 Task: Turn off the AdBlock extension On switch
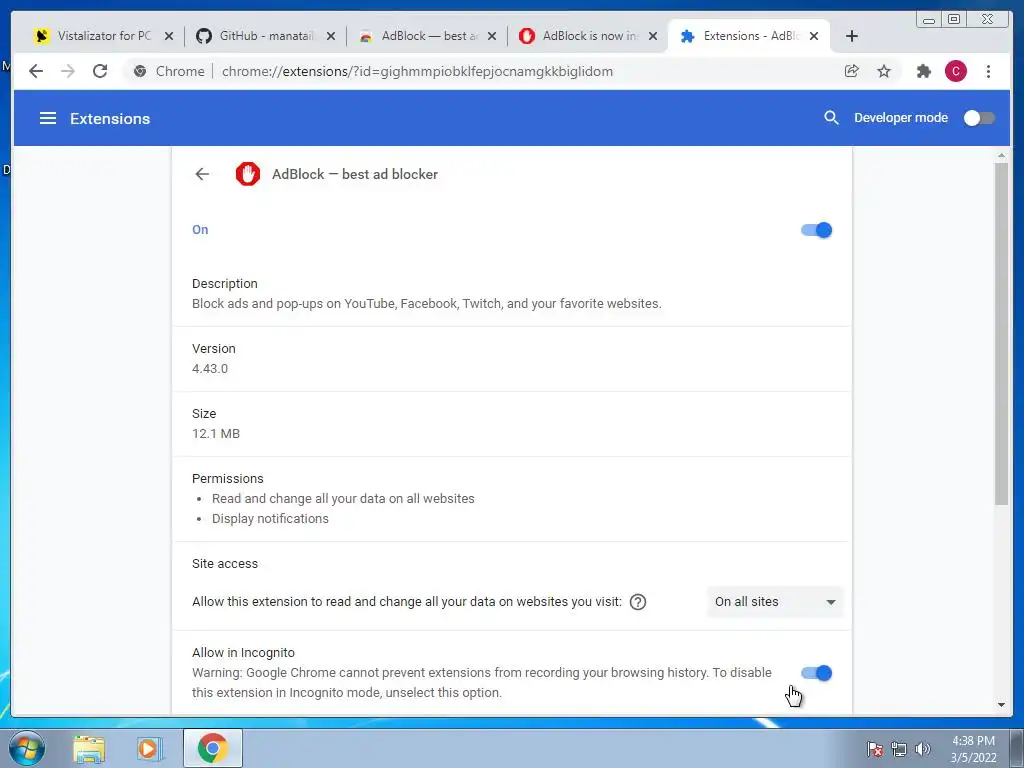click(x=816, y=230)
